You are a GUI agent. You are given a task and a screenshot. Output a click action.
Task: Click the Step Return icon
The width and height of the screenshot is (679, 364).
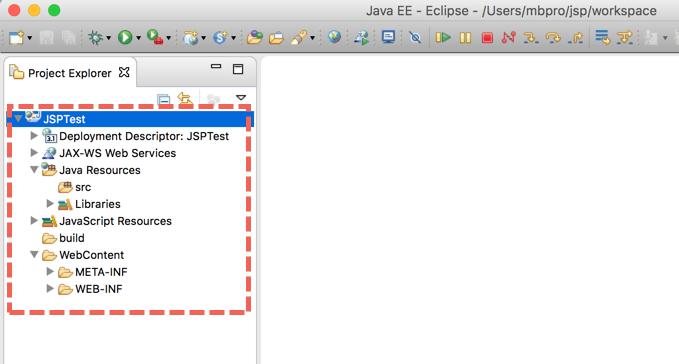point(576,38)
